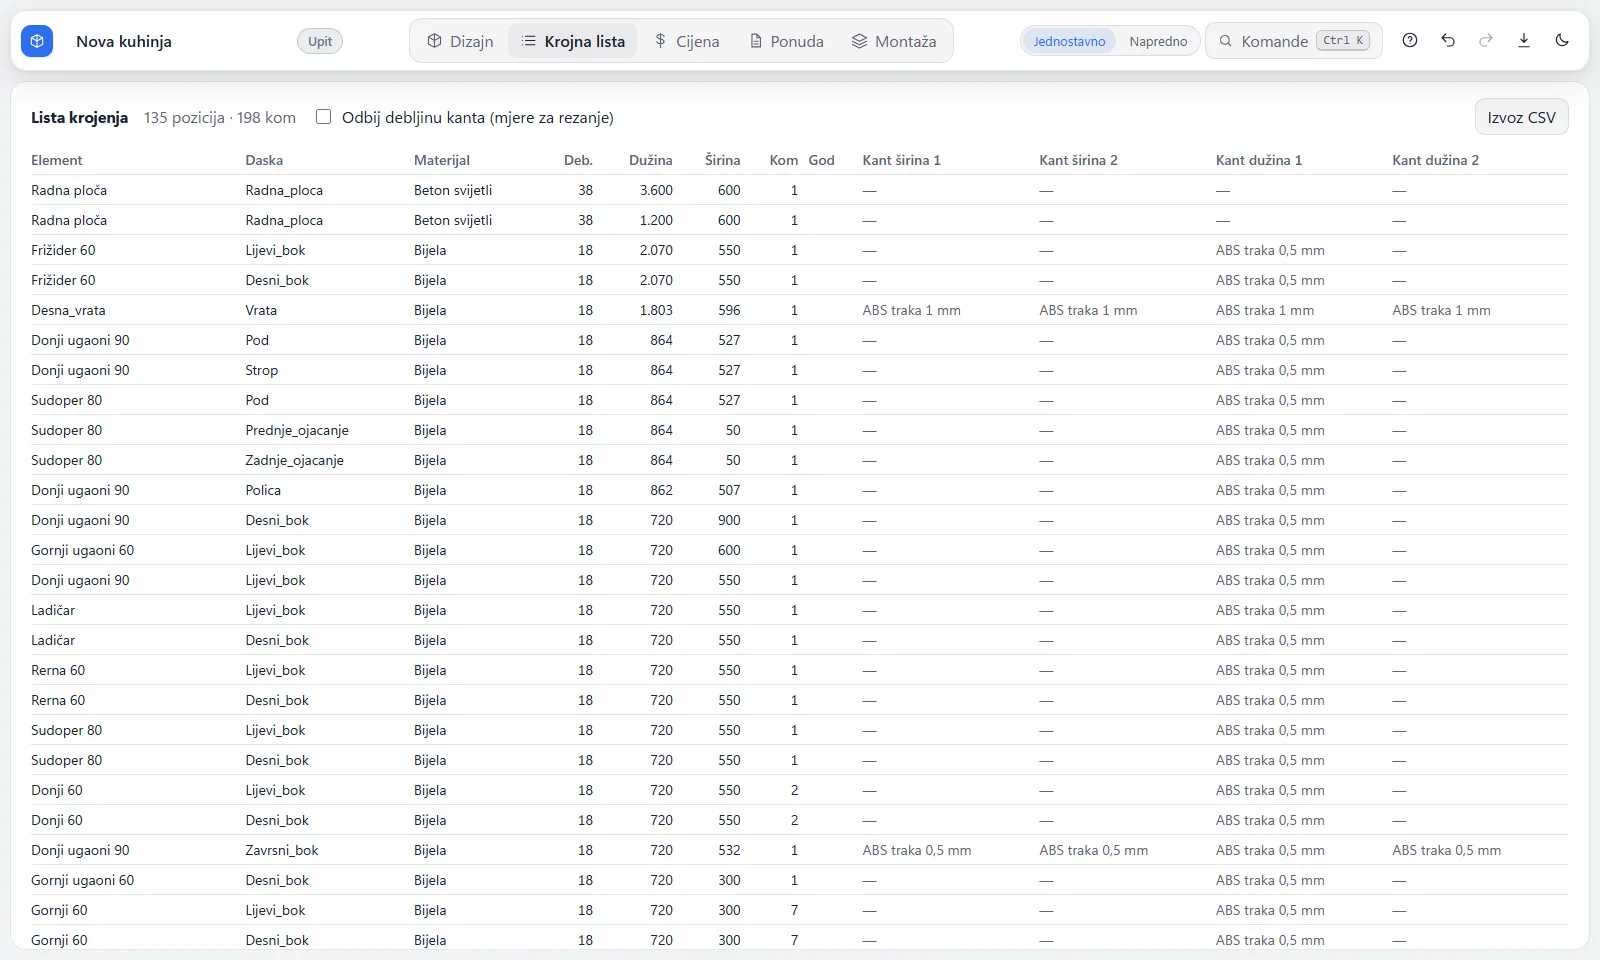Click the Prednje_ojacanje cell

[x=297, y=430]
